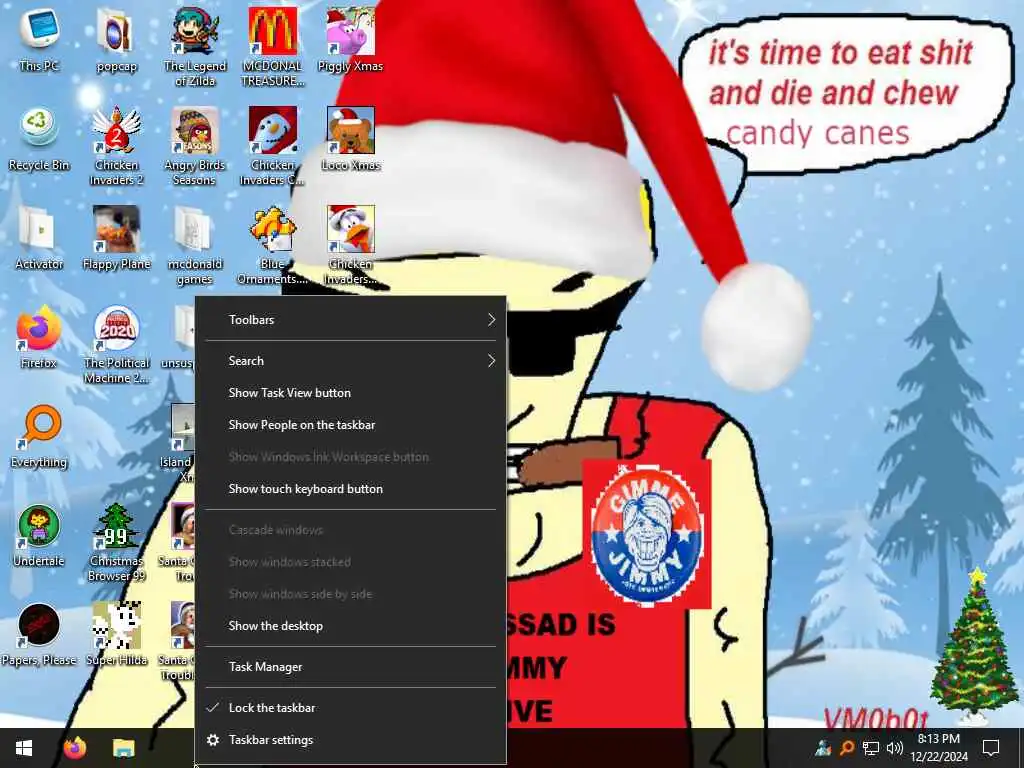This screenshot has height=768, width=1024.
Task: Open Christmas Browser 99 icon
Action: [x=116, y=541]
